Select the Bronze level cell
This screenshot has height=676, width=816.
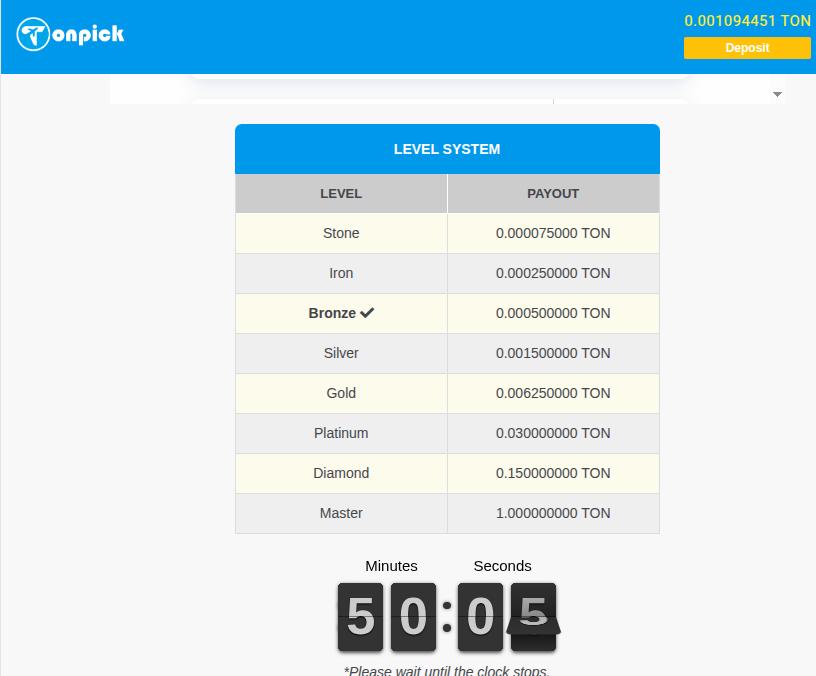click(341, 313)
